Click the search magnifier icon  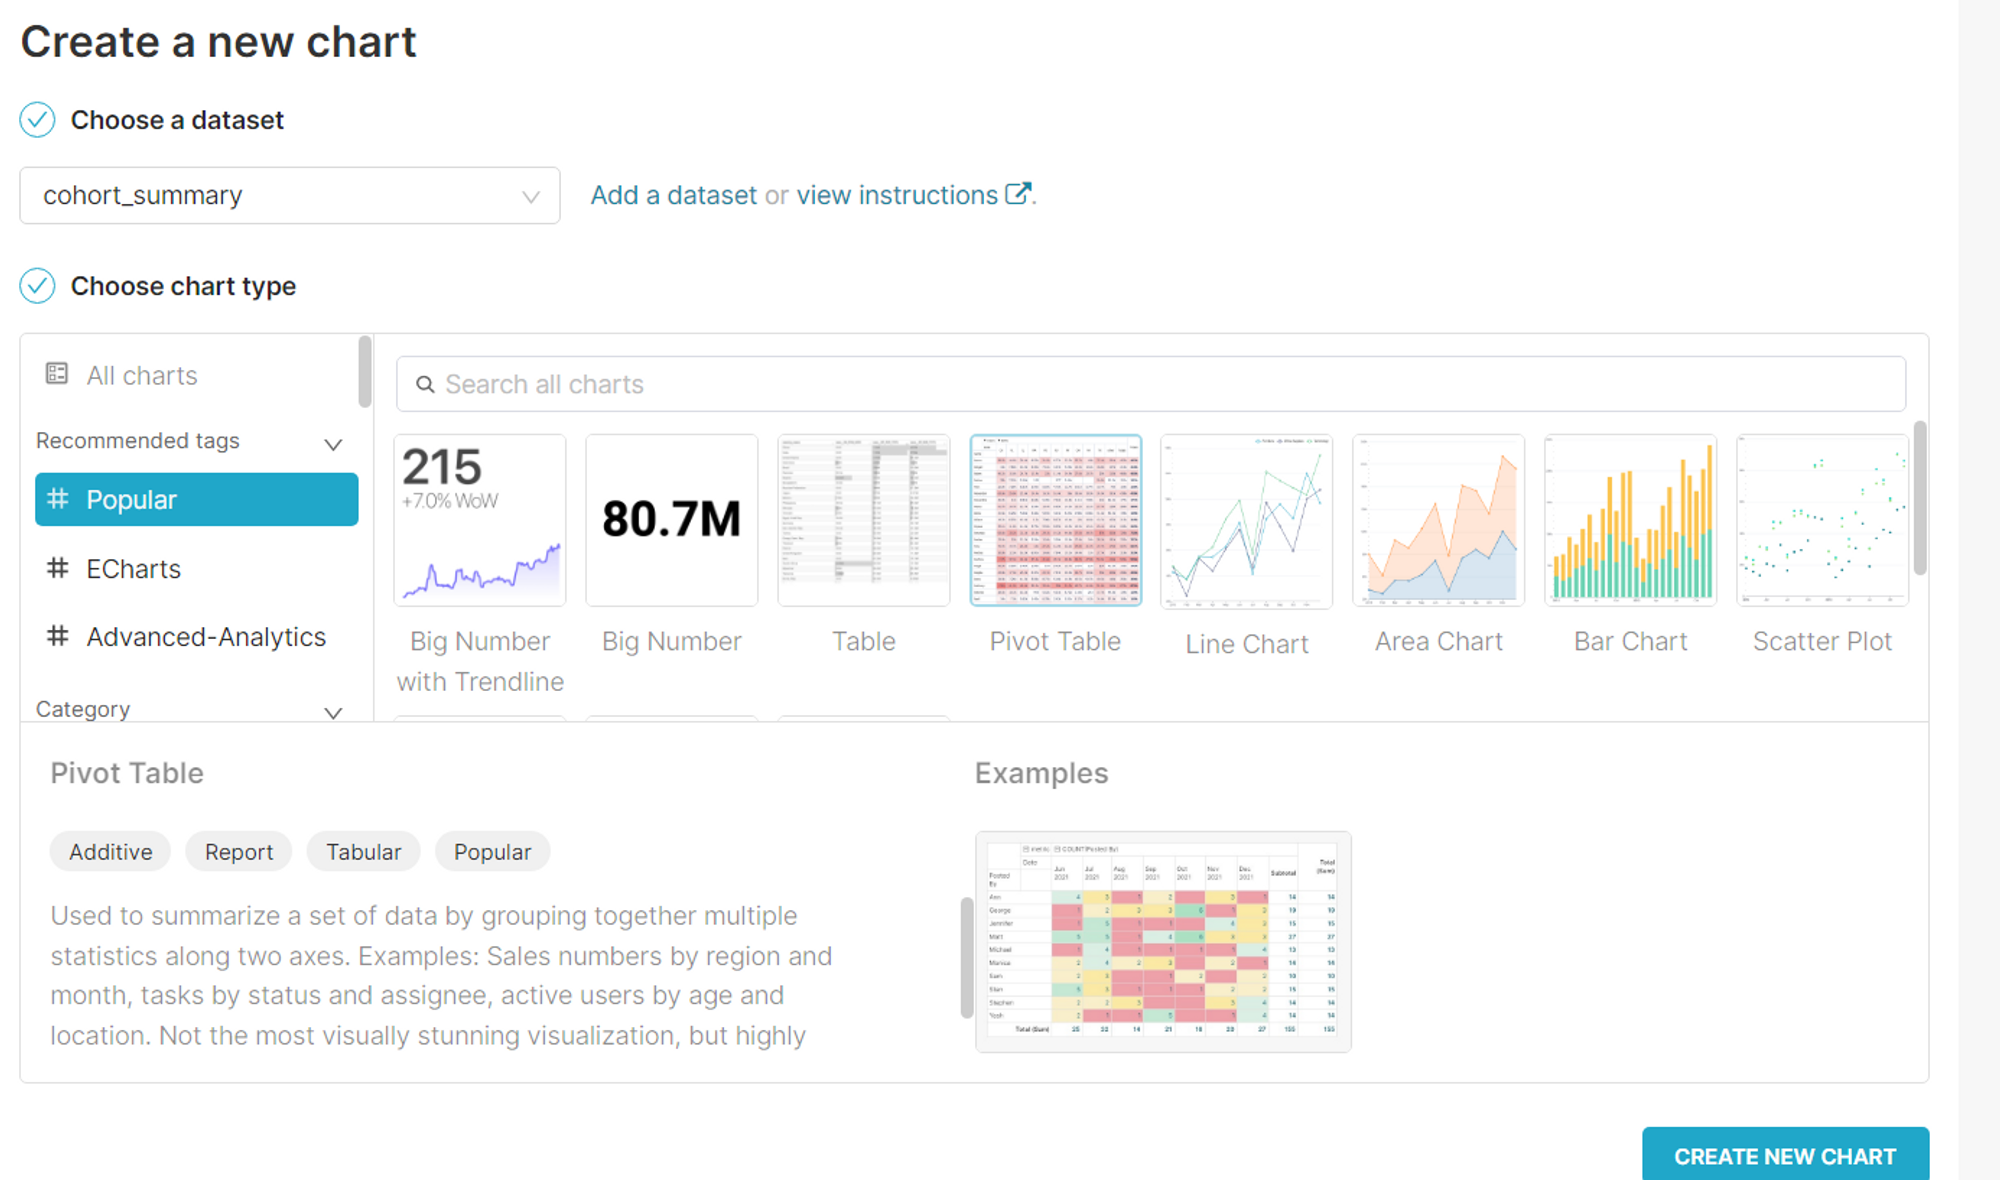pyautogui.click(x=425, y=385)
